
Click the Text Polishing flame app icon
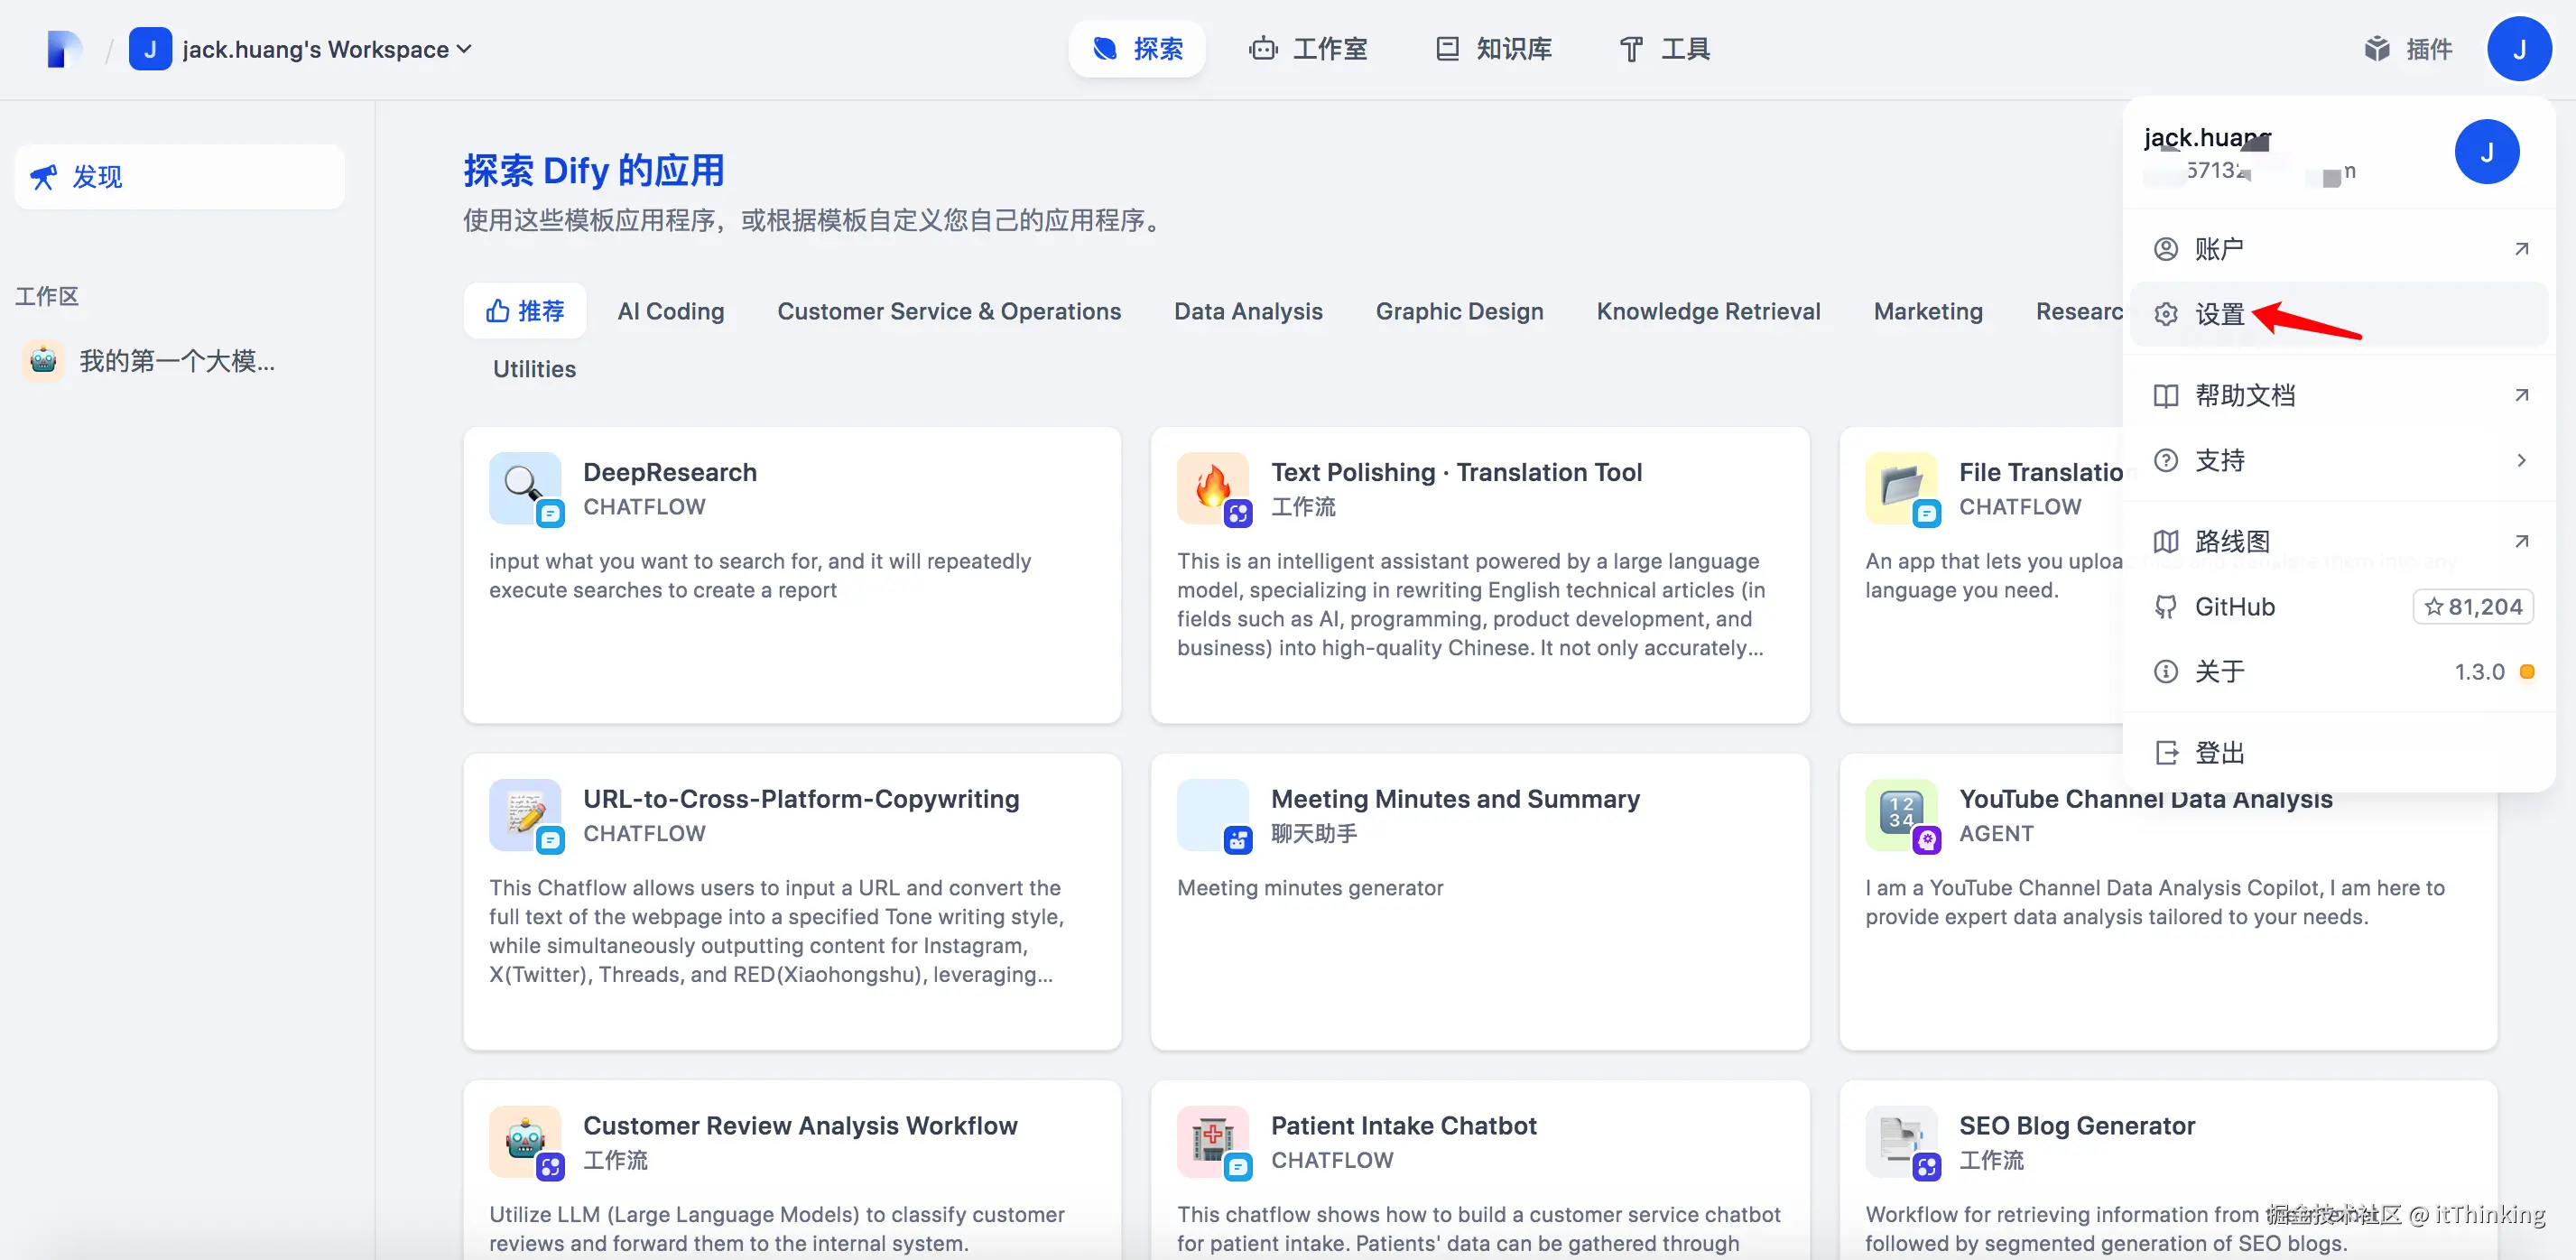[1212, 486]
